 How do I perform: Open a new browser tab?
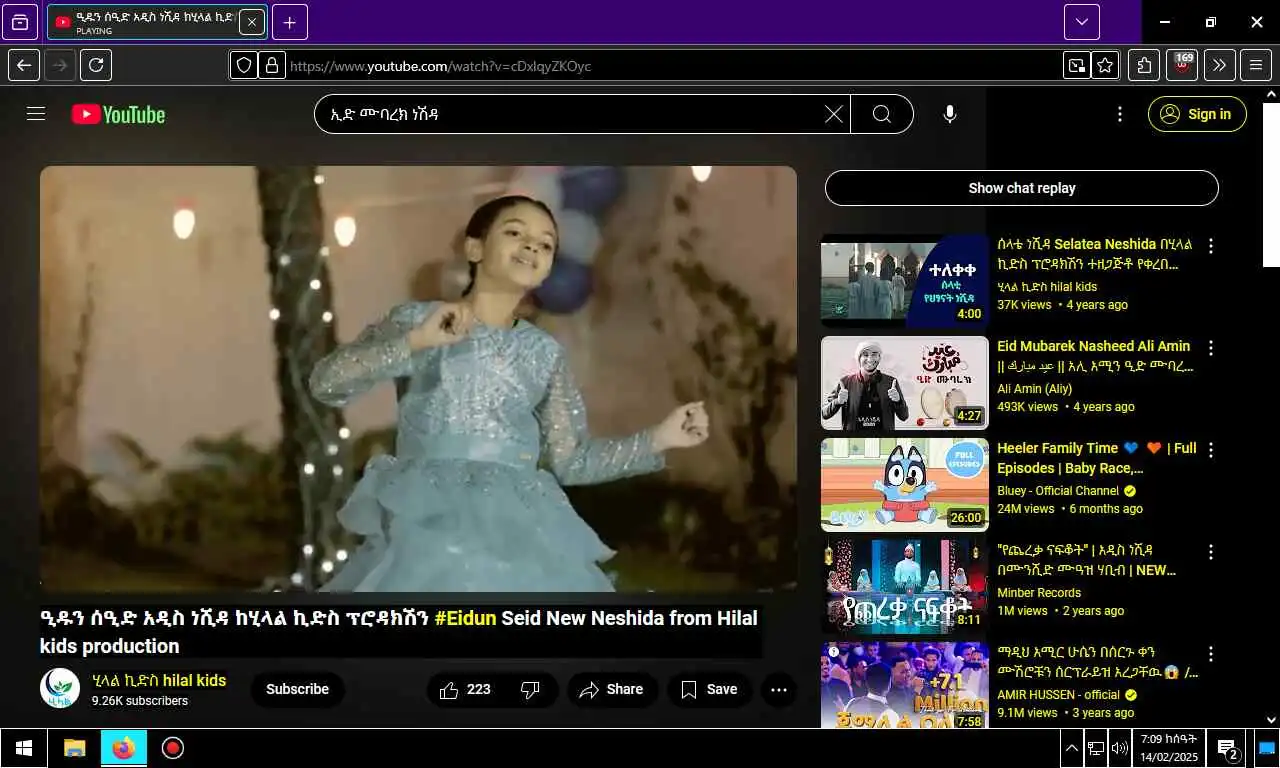tap(289, 22)
